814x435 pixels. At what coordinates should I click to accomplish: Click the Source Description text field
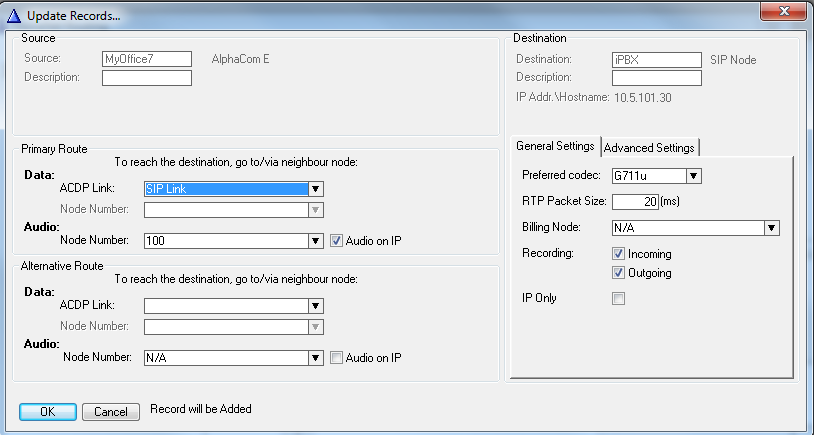pyautogui.click(x=146, y=78)
